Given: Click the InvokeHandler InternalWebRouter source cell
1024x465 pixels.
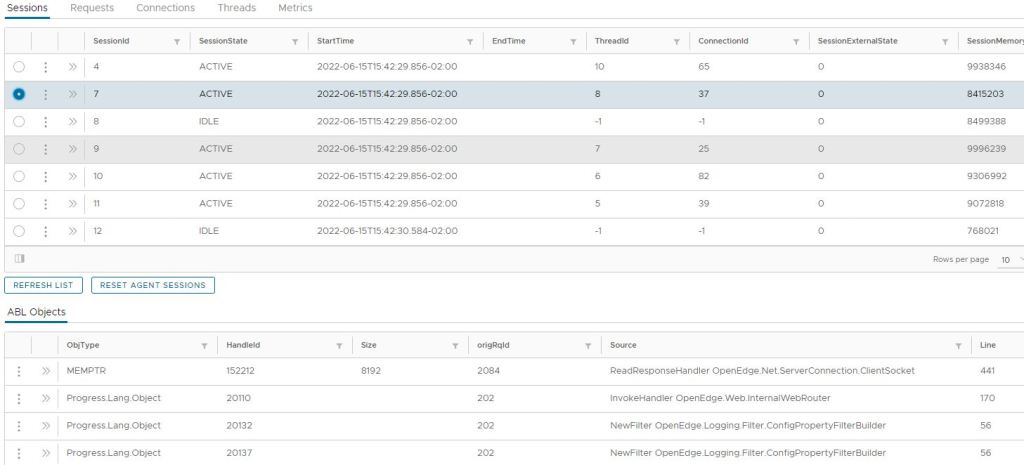Looking at the screenshot, I should (x=720, y=398).
